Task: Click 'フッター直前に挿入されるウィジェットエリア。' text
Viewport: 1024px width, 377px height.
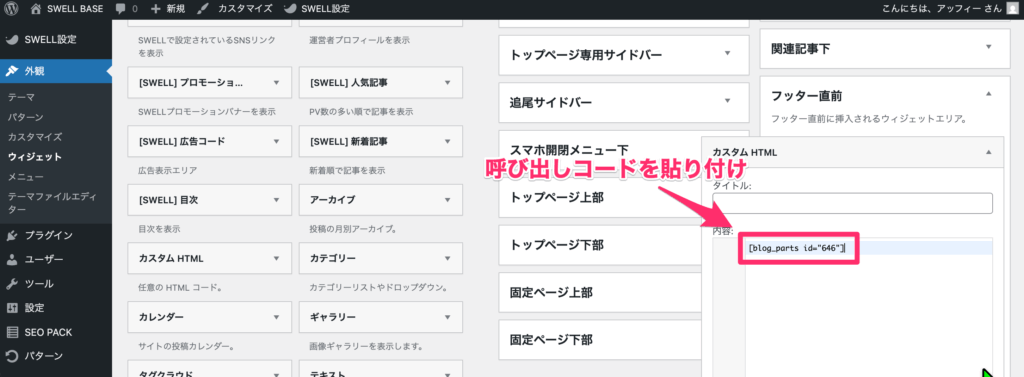Action: pyautogui.click(x=868, y=120)
